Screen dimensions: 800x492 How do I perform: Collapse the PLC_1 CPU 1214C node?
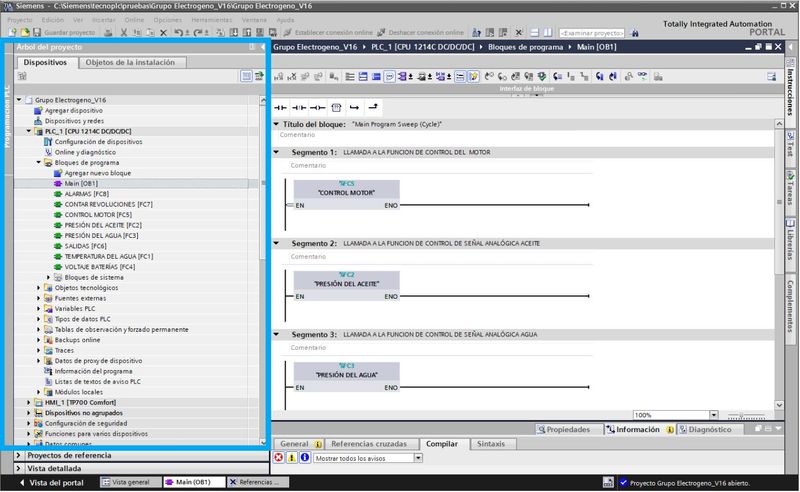click(x=29, y=131)
